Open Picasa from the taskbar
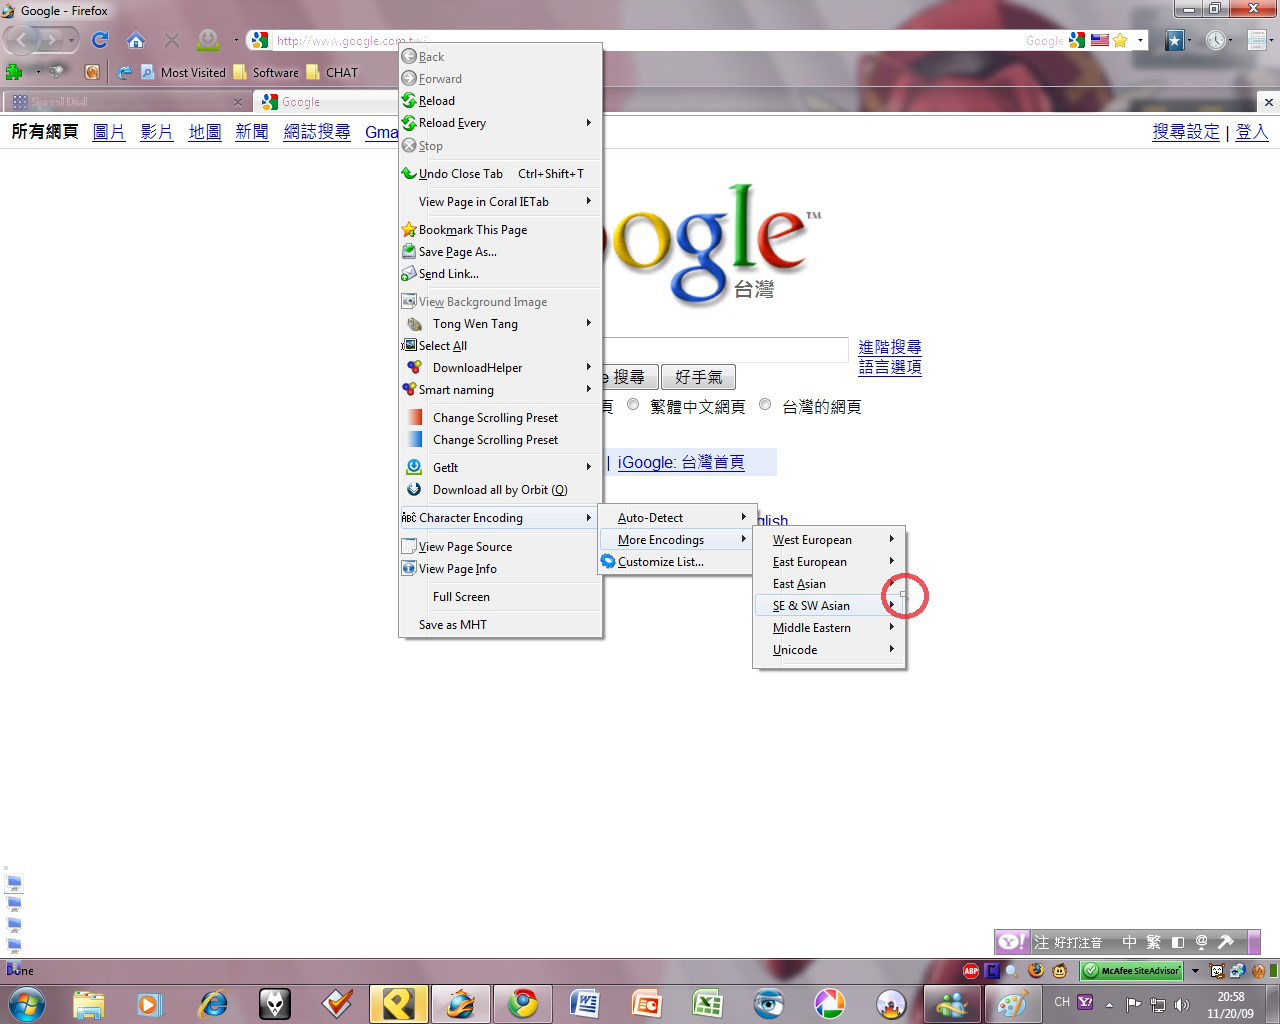Image resolution: width=1280 pixels, height=1024 pixels. [830, 1003]
